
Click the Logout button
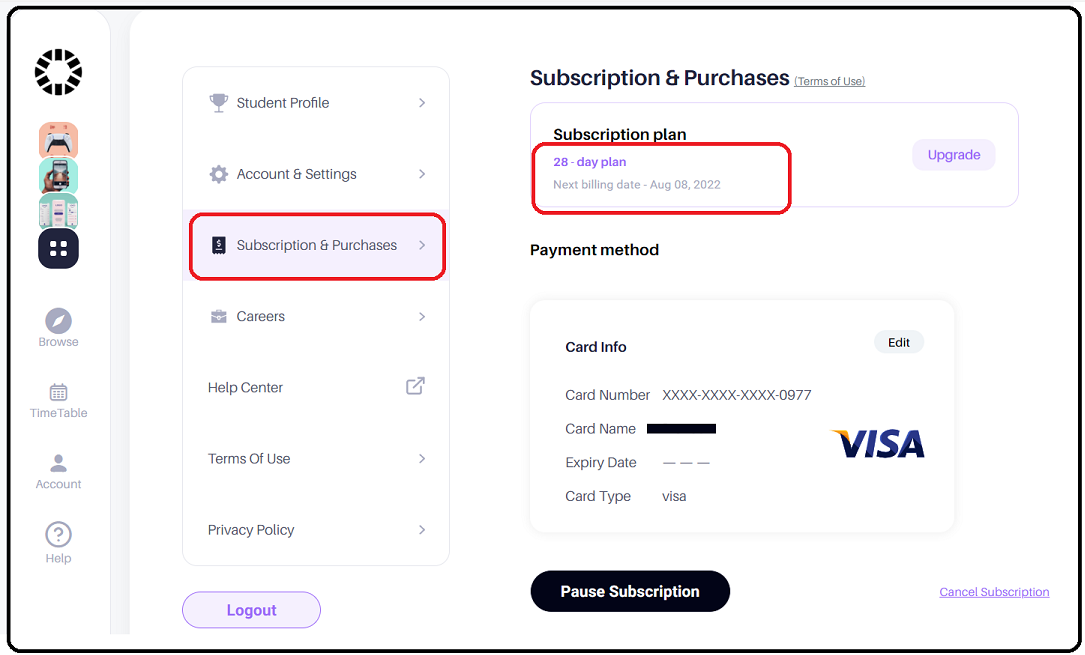coord(251,610)
